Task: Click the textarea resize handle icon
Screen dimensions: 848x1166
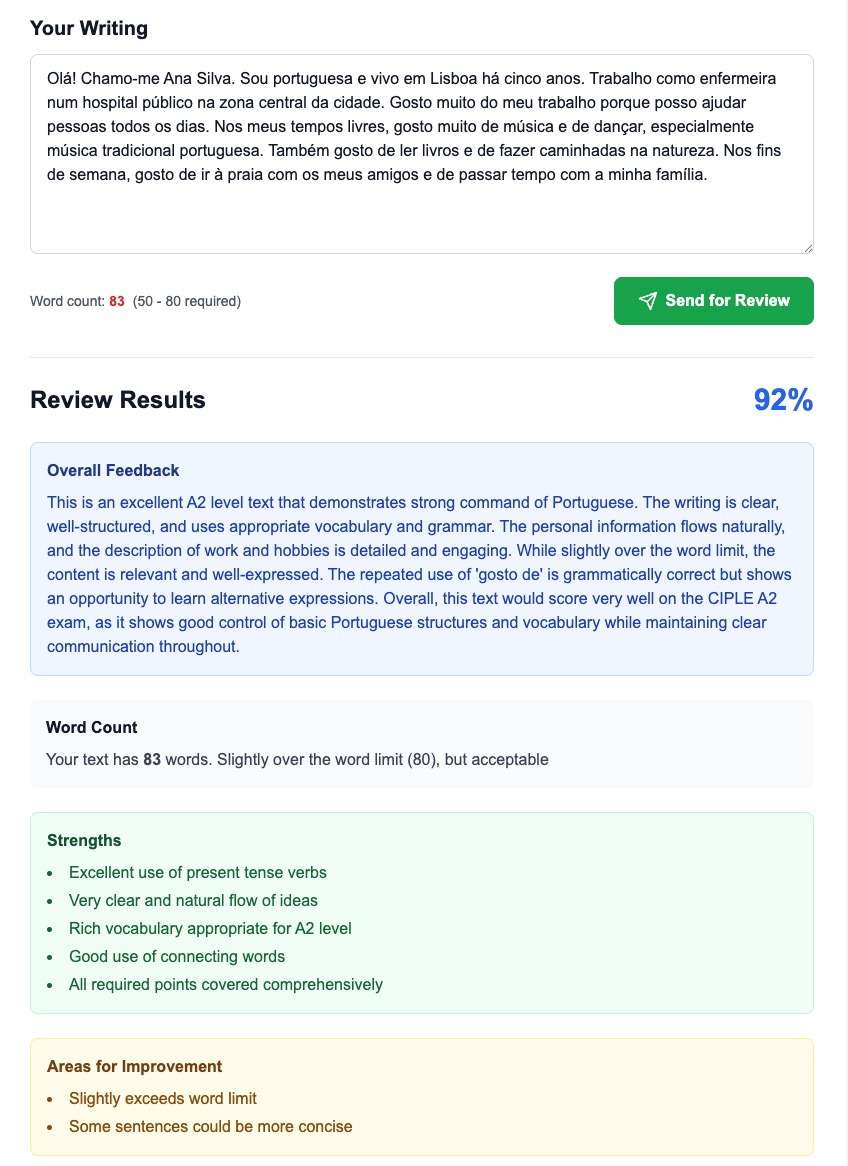Action: pyautogui.click(x=807, y=244)
